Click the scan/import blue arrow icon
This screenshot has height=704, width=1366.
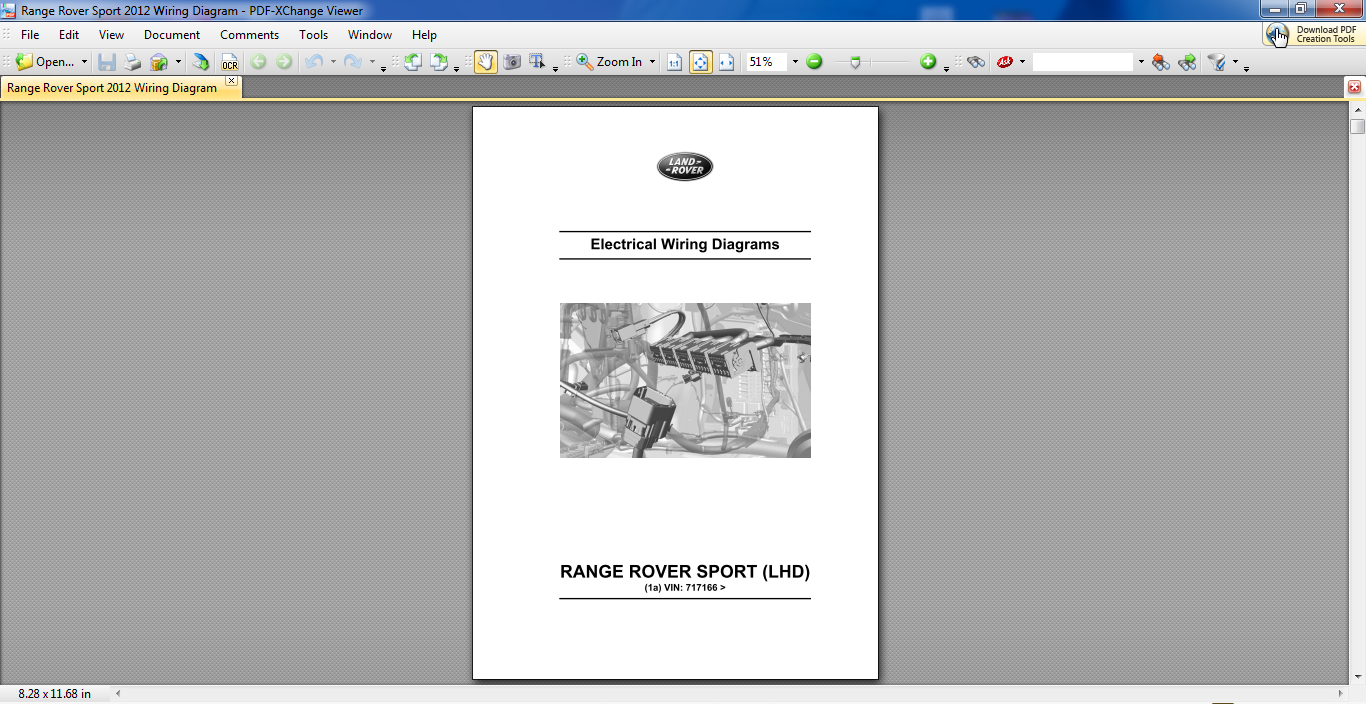click(201, 62)
